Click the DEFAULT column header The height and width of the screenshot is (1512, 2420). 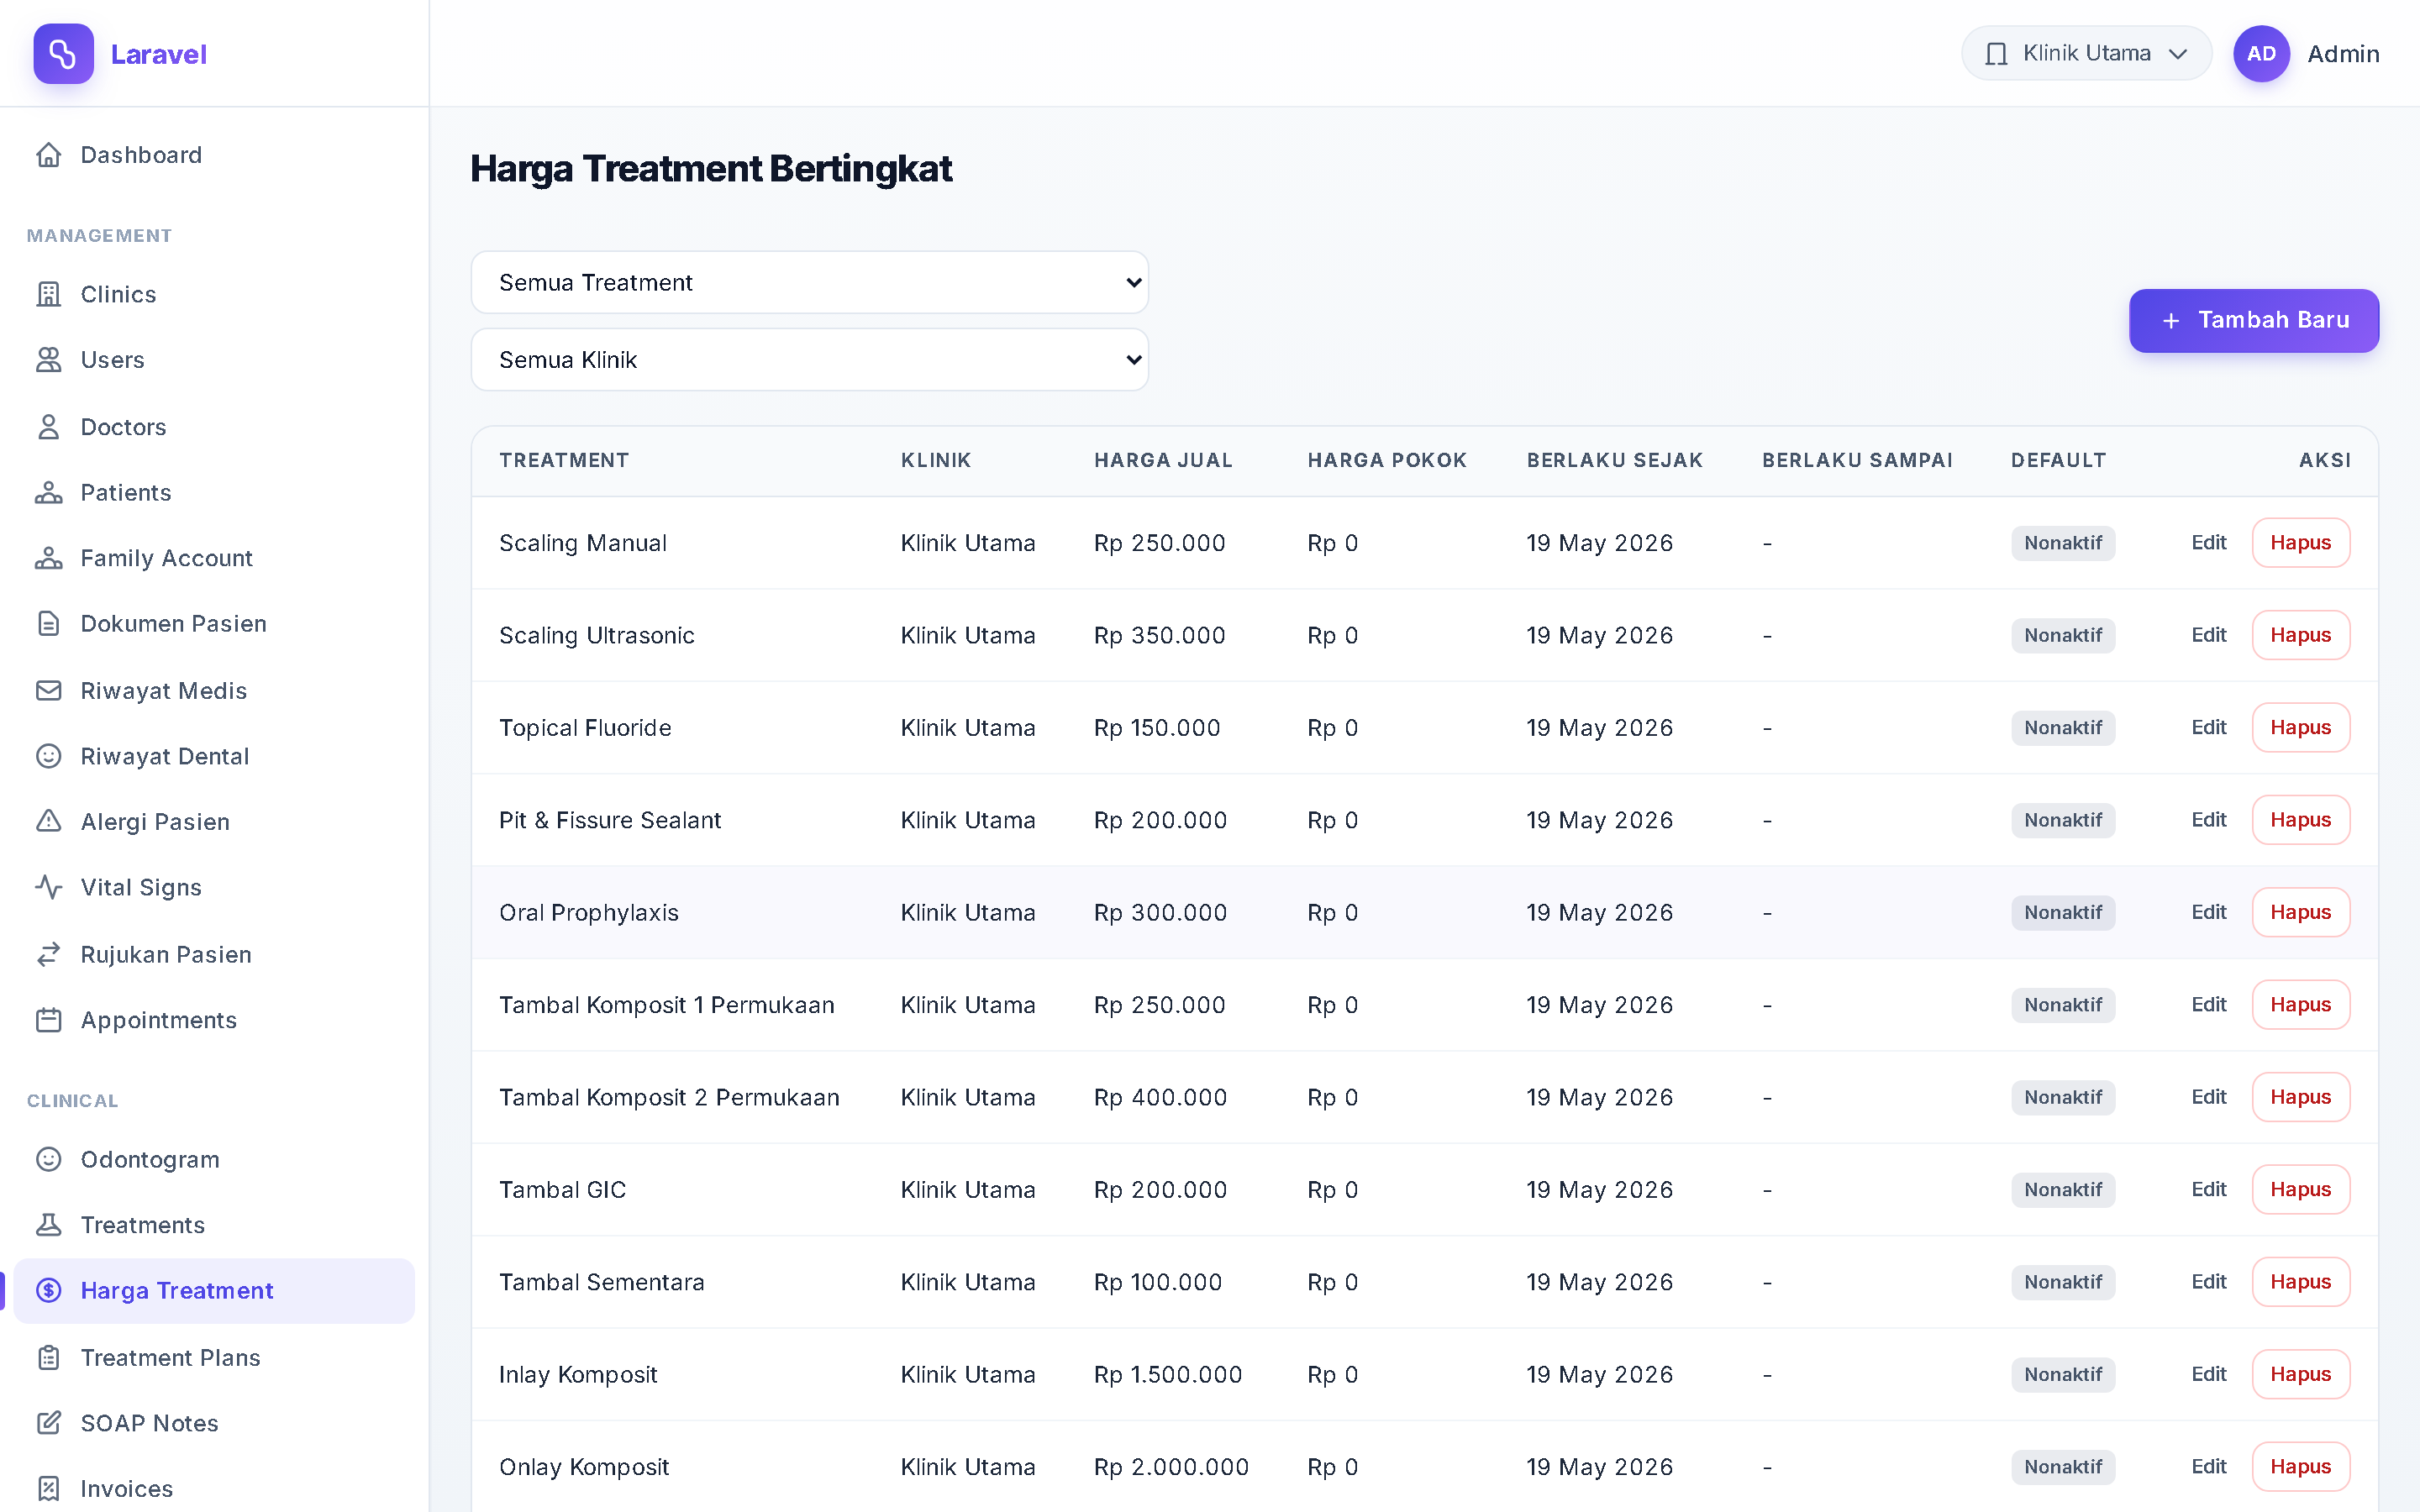(x=2058, y=460)
